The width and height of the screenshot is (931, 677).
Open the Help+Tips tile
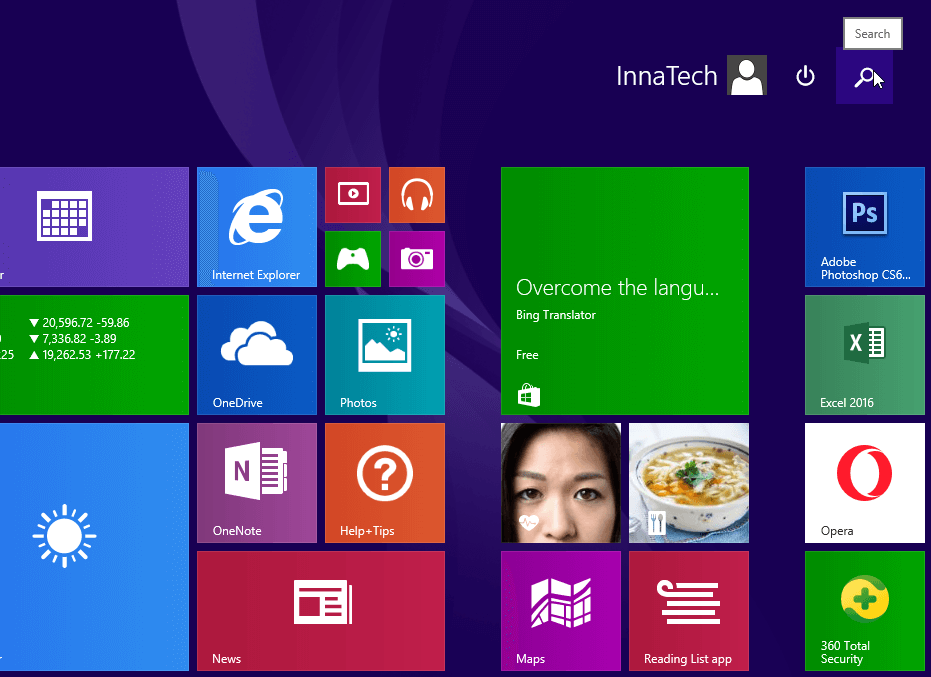[x=385, y=483]
